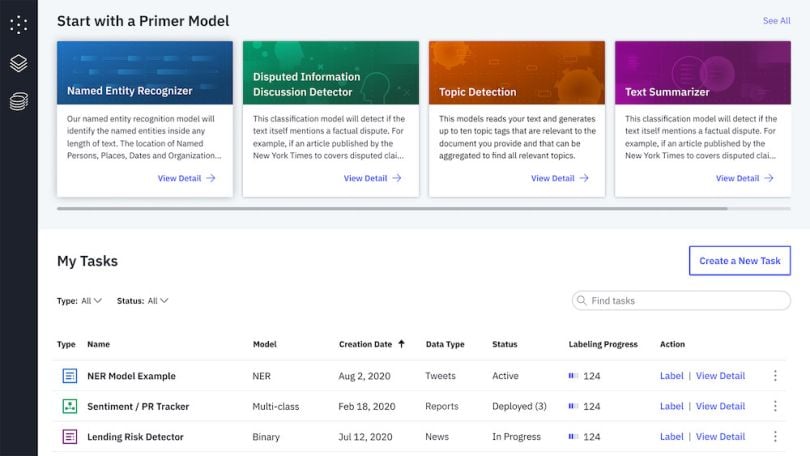Click Label link for Lending Risk Detector
The width and height of the screenshot is (810, 456).
[672, 436]
